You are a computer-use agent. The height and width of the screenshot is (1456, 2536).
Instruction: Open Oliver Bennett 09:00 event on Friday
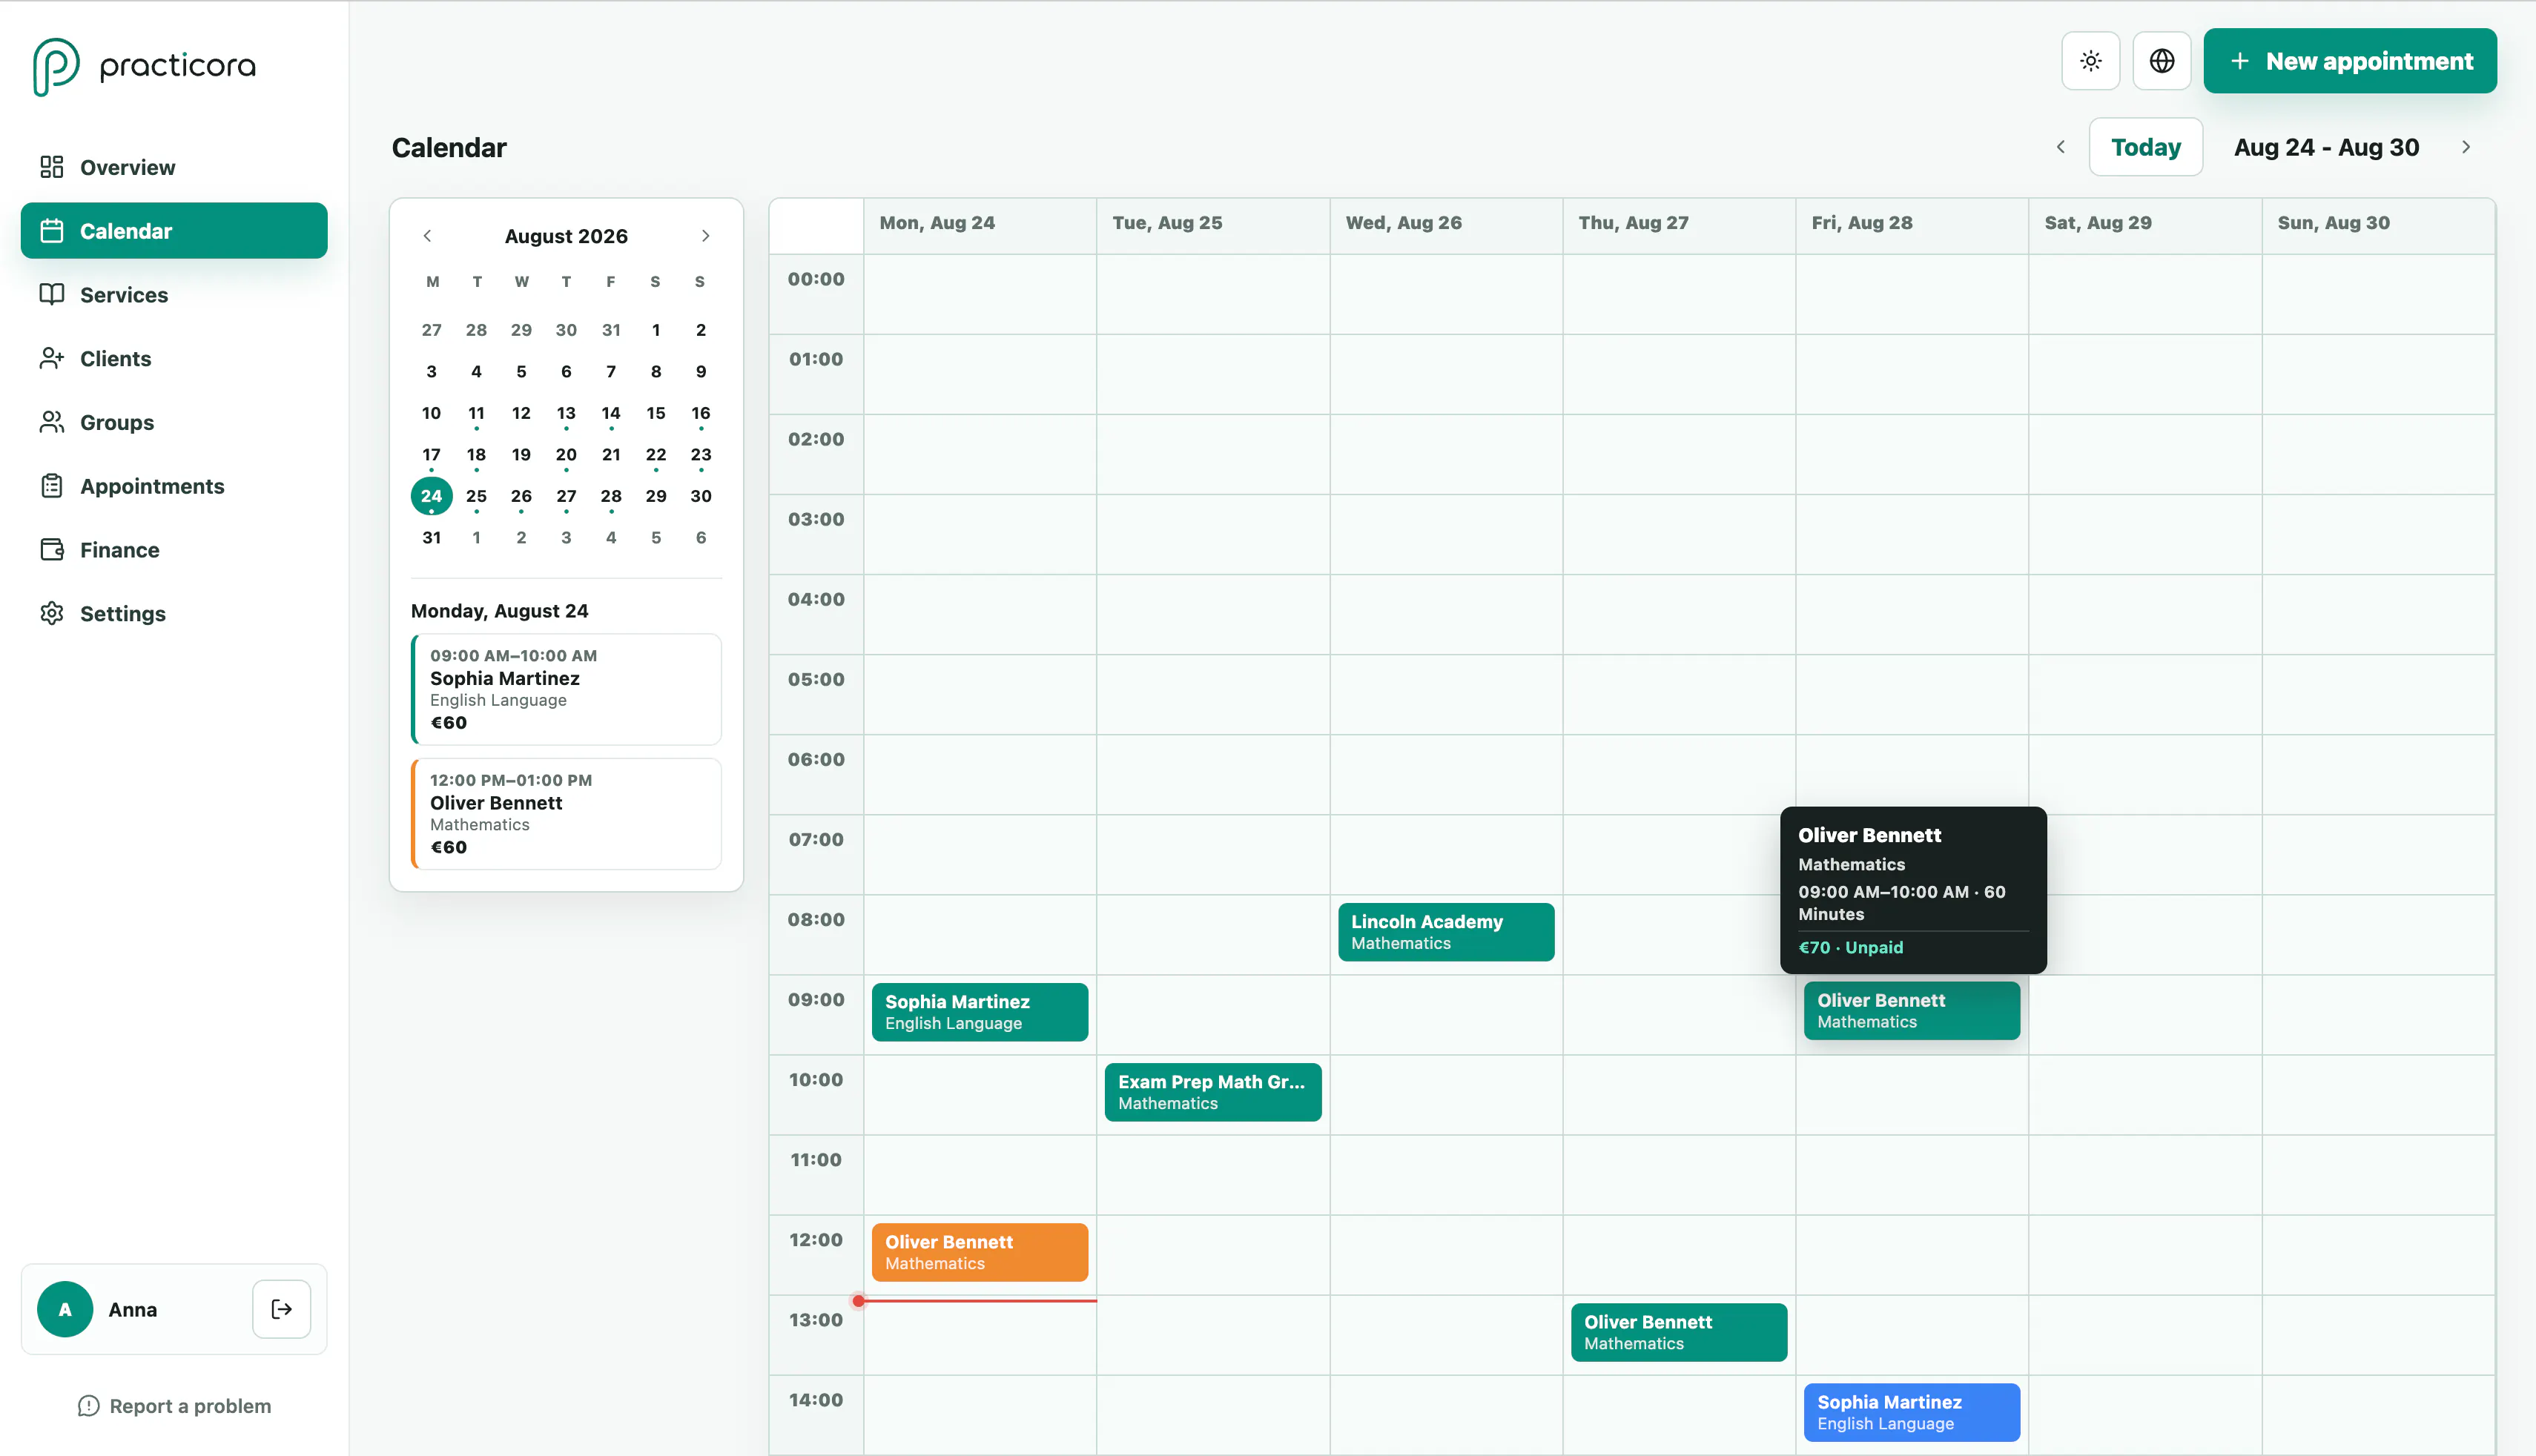tap(1911, 1011)
